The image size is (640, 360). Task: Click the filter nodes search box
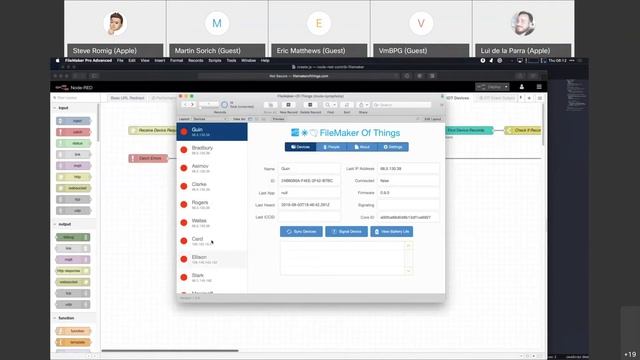(x=75, y=98)
